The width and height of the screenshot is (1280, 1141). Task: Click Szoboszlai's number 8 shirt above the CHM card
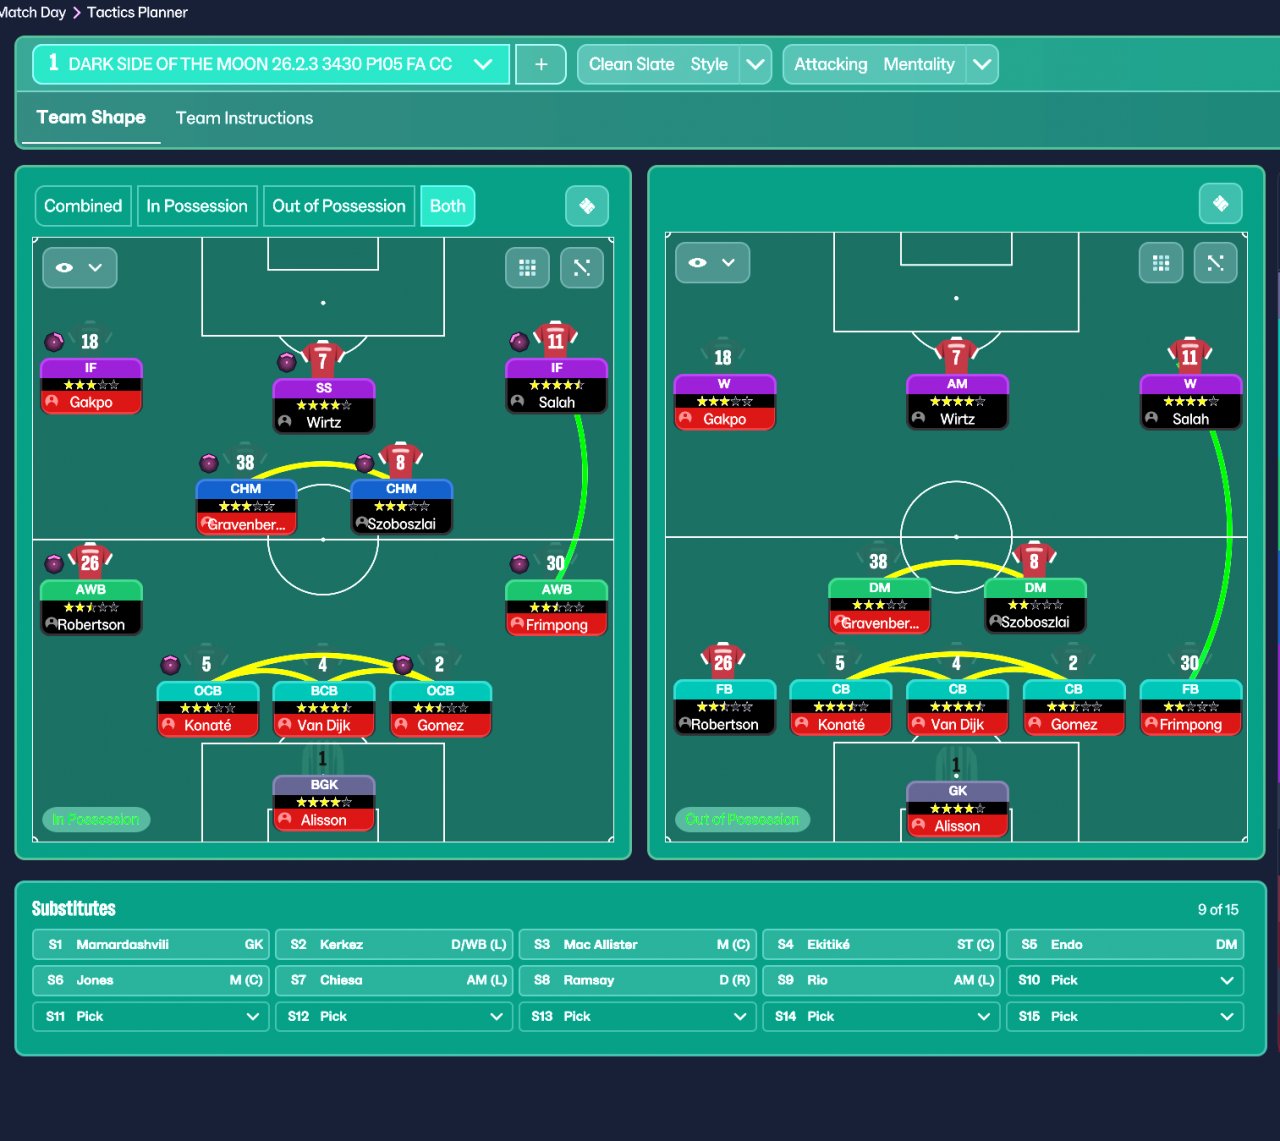click(401, 461)
